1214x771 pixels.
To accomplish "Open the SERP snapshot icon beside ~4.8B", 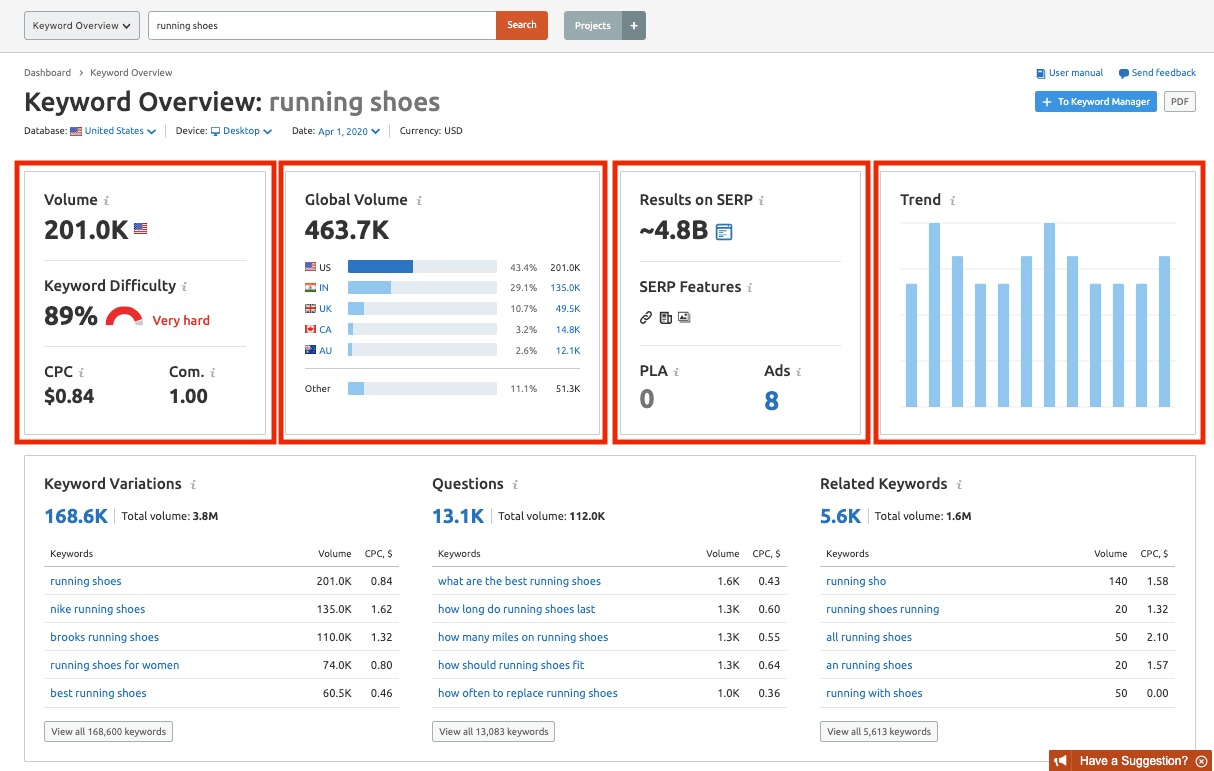I will (724, 232).
